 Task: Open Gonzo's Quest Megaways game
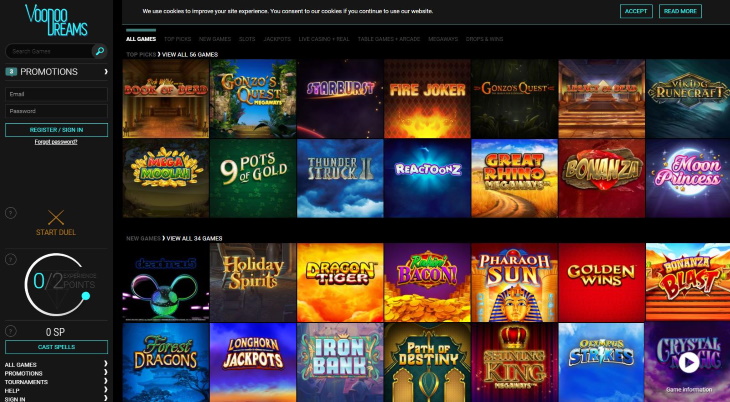[253, 99]
